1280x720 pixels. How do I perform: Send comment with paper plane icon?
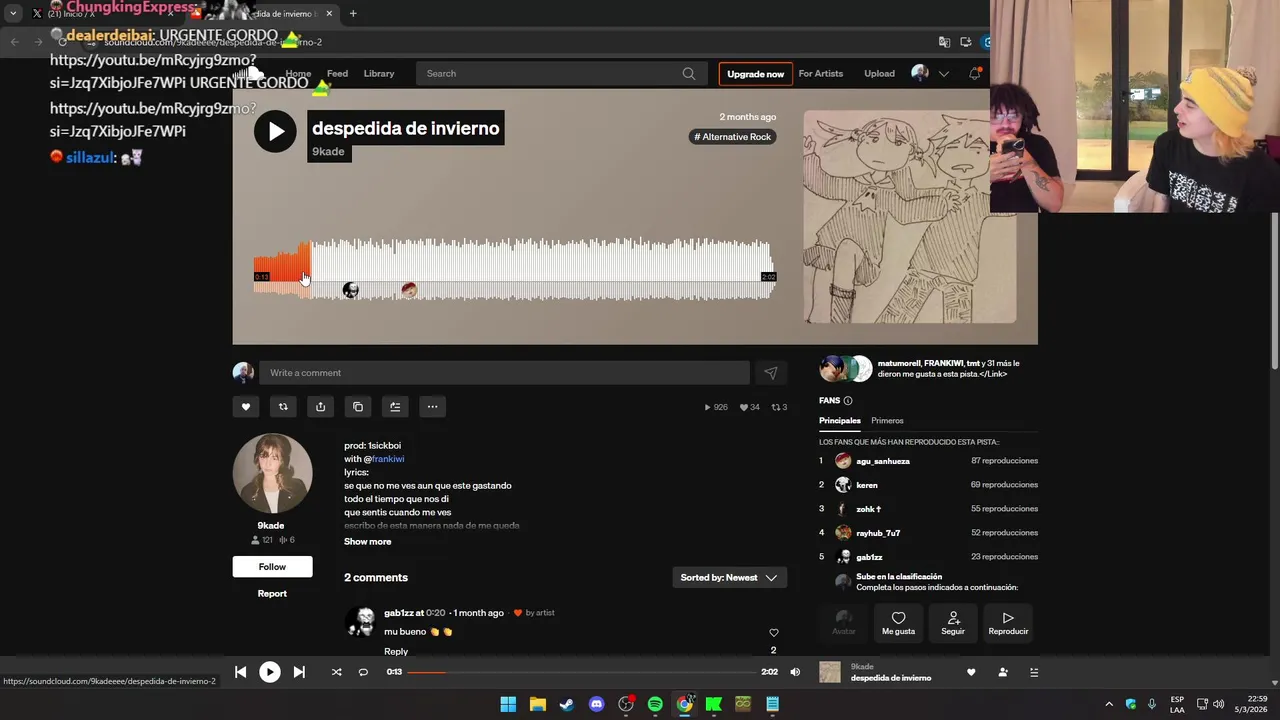(x=770, y=373)
